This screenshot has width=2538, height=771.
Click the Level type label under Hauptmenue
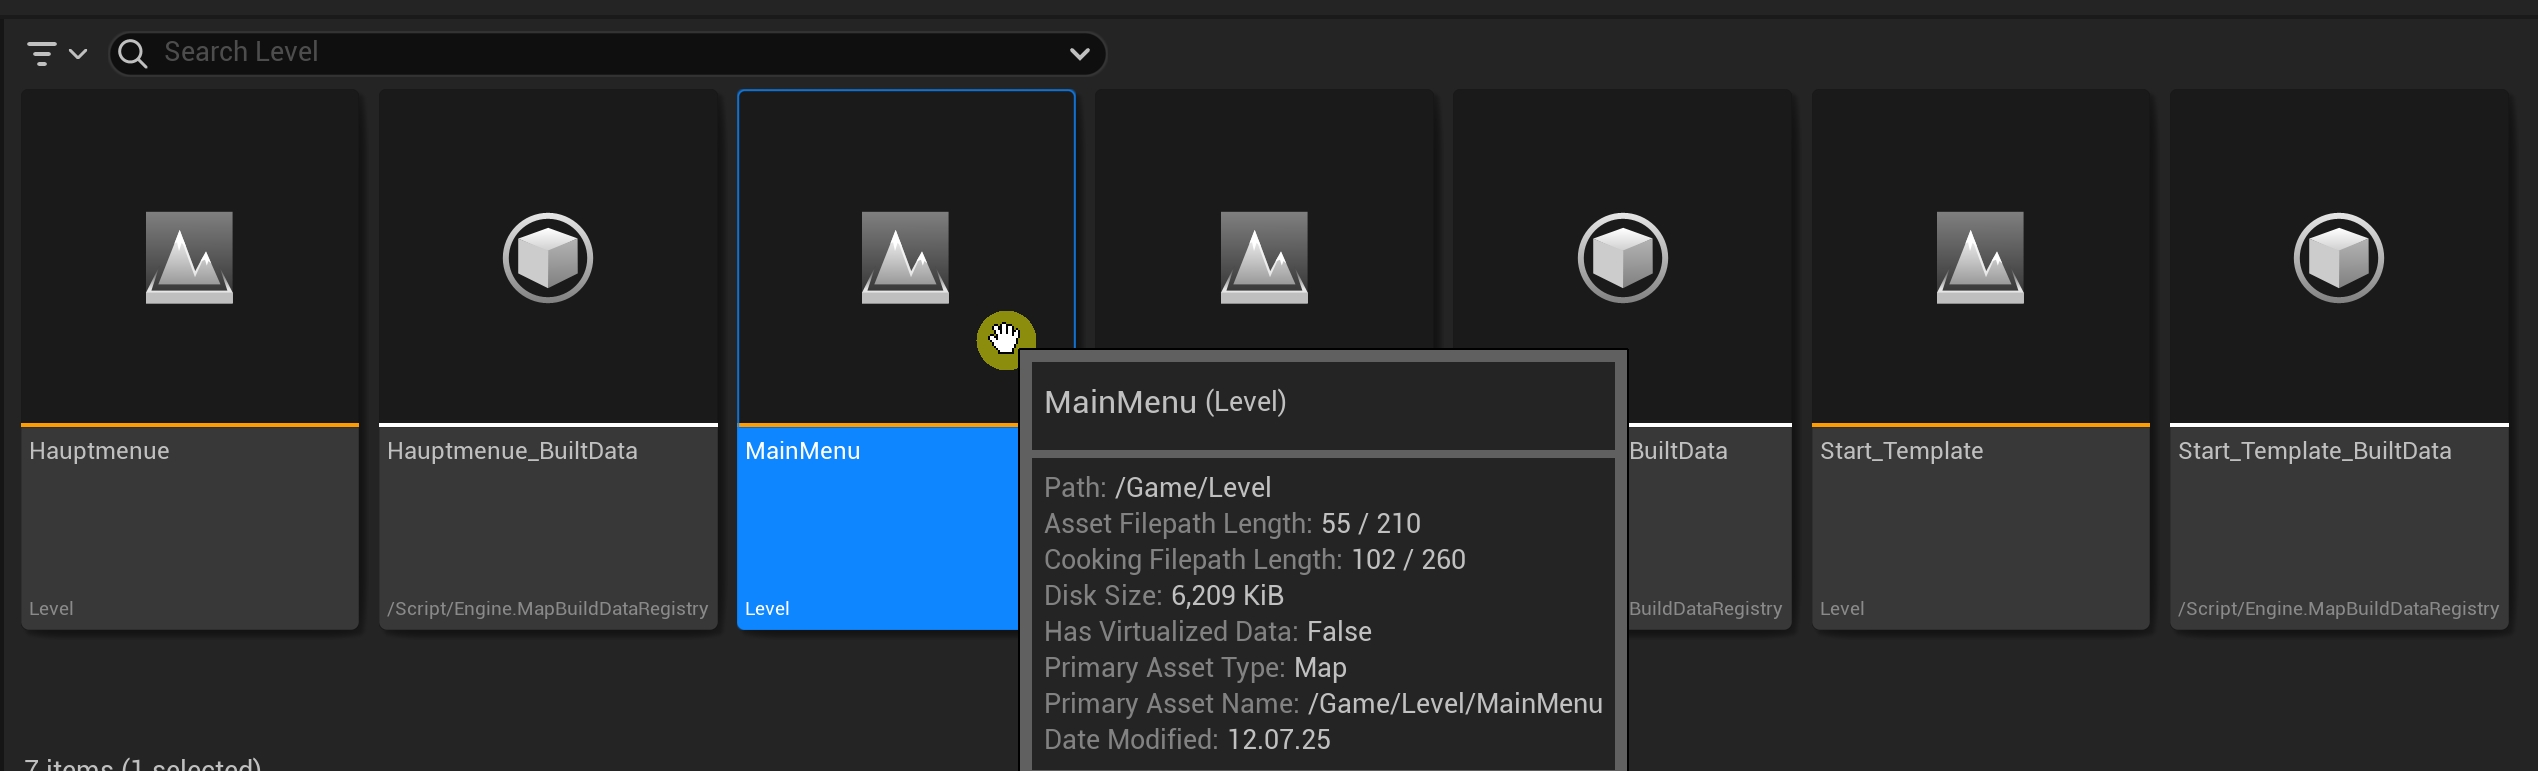click(x=51, y=609)
